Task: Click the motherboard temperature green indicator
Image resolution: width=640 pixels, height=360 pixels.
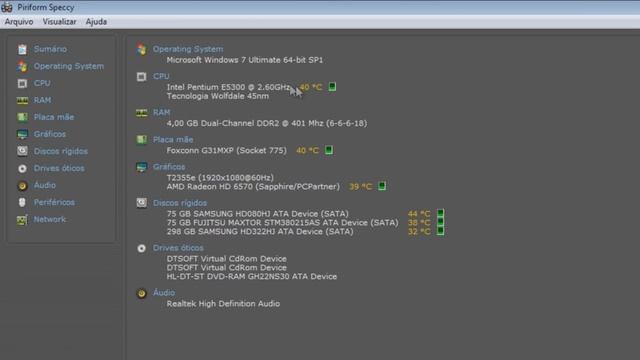Action: pos(329,150)
